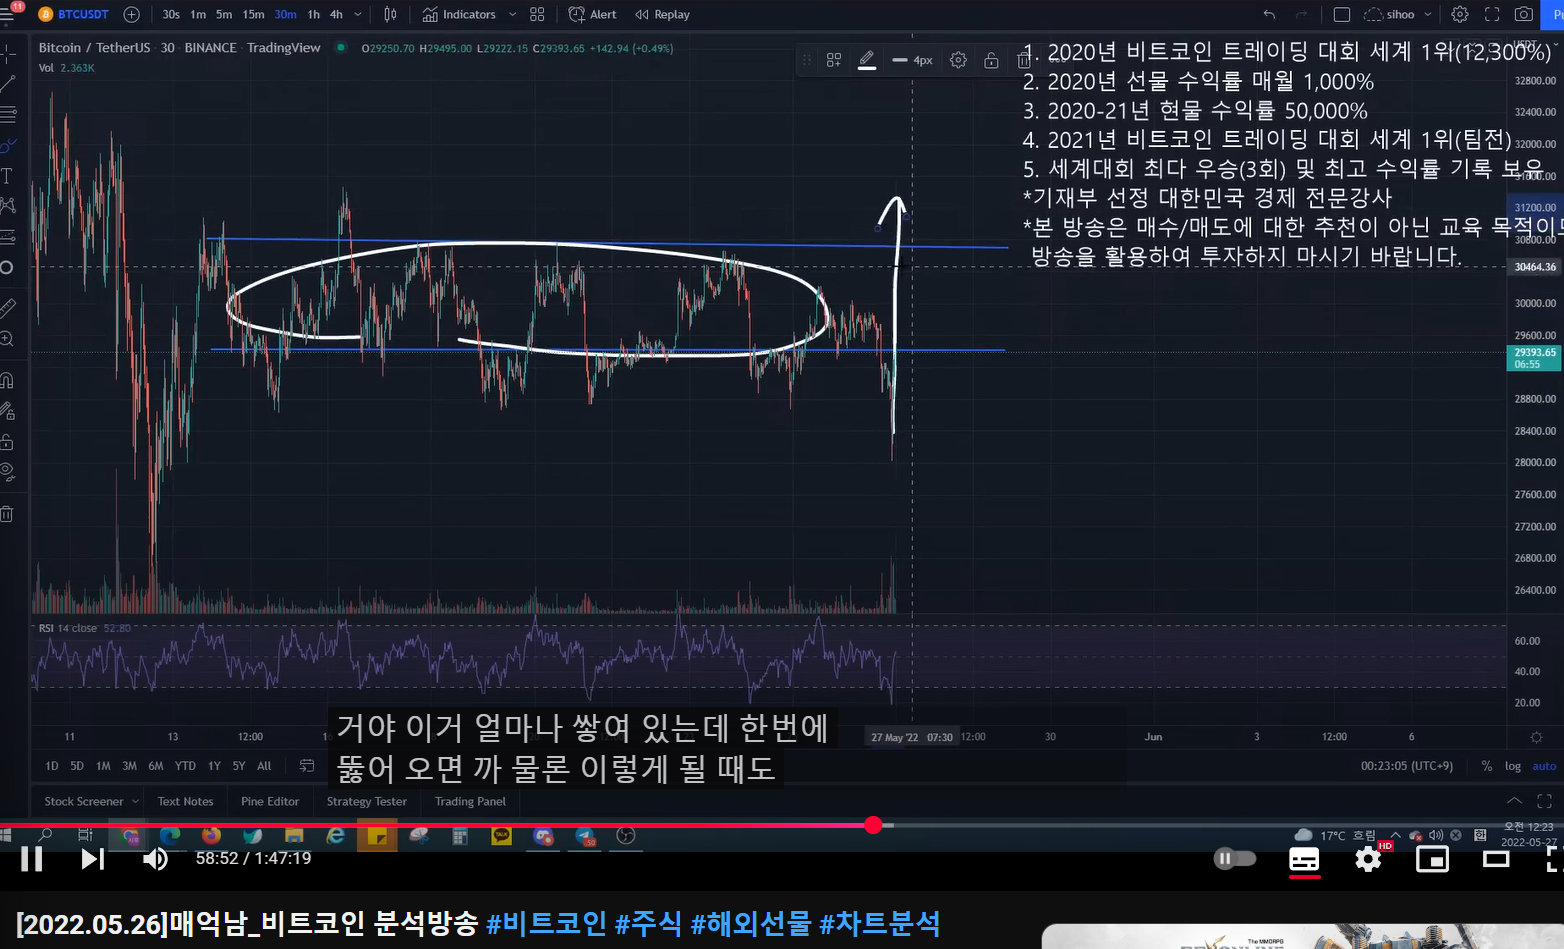Image resolution: width=1564 pixels, height=949 pixels.
Task: Toggle auto scale mode
Action: point(1544,766)
